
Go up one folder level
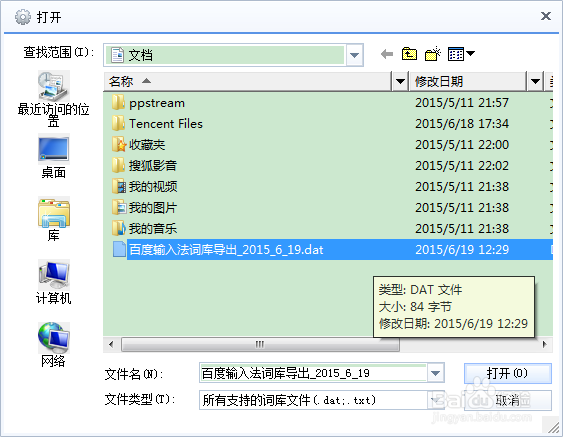409,54
